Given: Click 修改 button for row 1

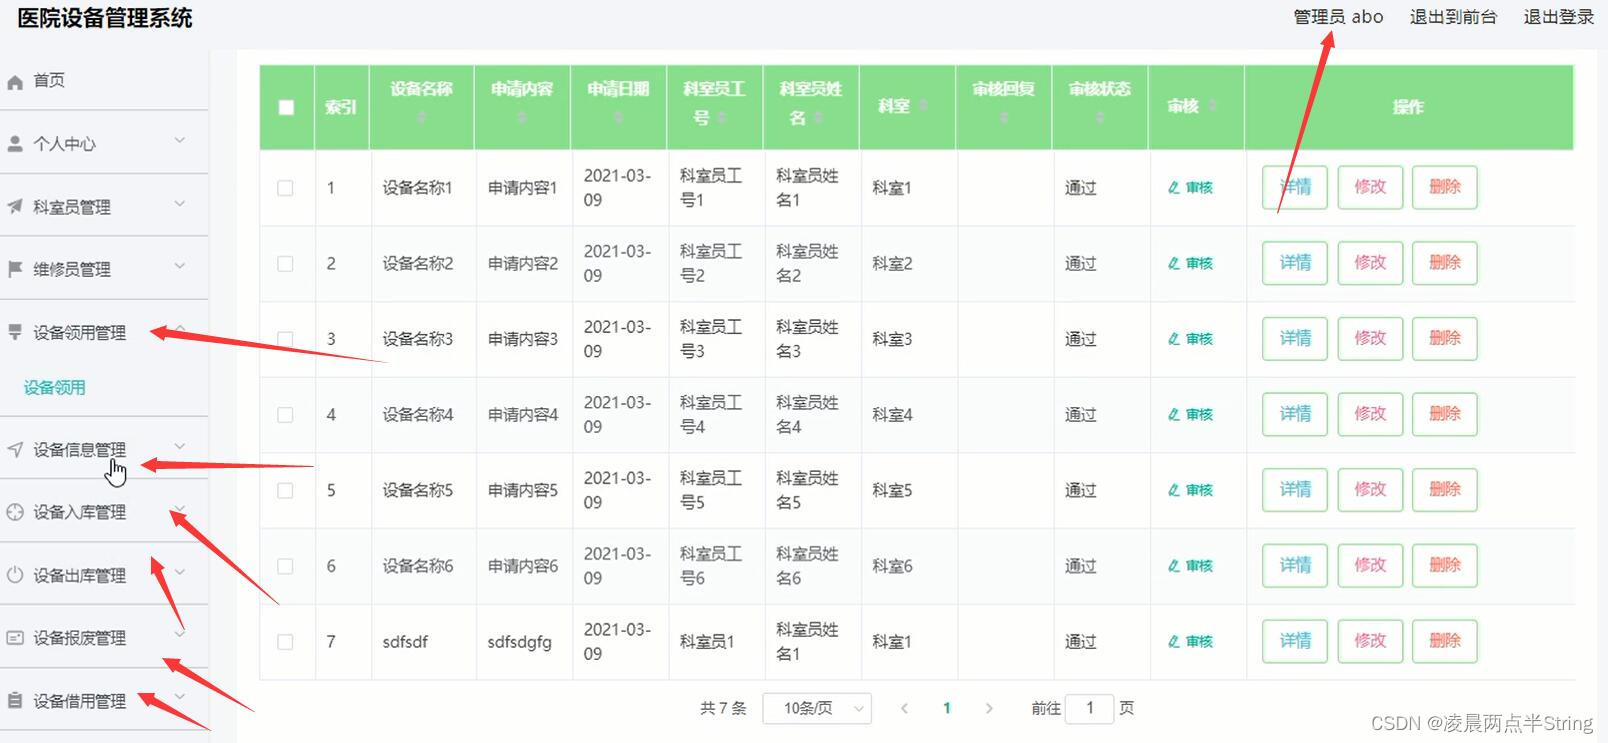Looking at the screenshot, I should pyautogui.click(x=1370, y=187).
